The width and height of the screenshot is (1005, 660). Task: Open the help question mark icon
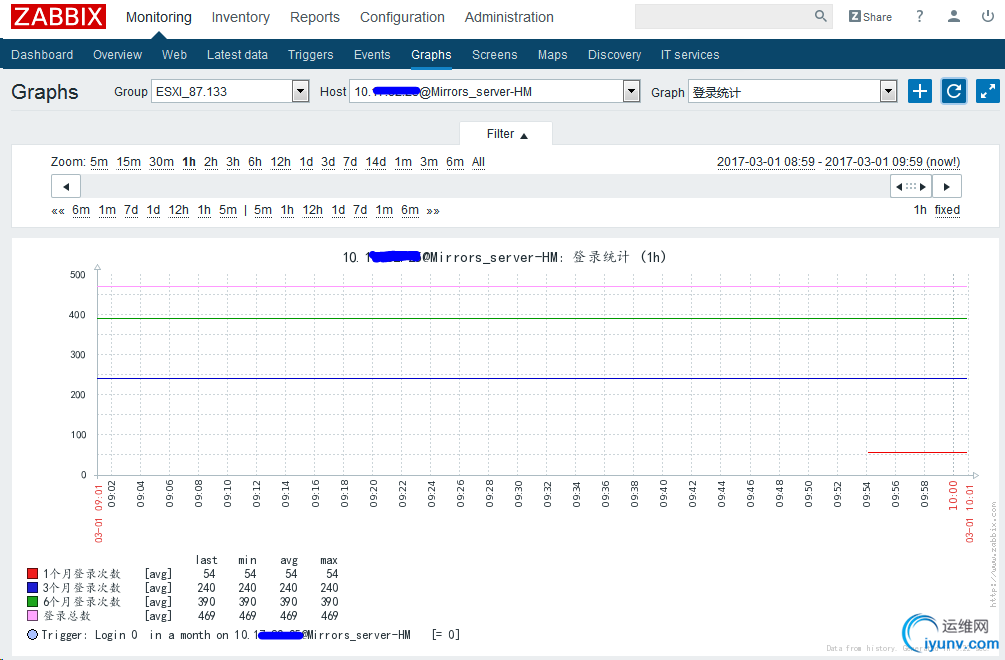pyautogui.click(x=920, y=17)
